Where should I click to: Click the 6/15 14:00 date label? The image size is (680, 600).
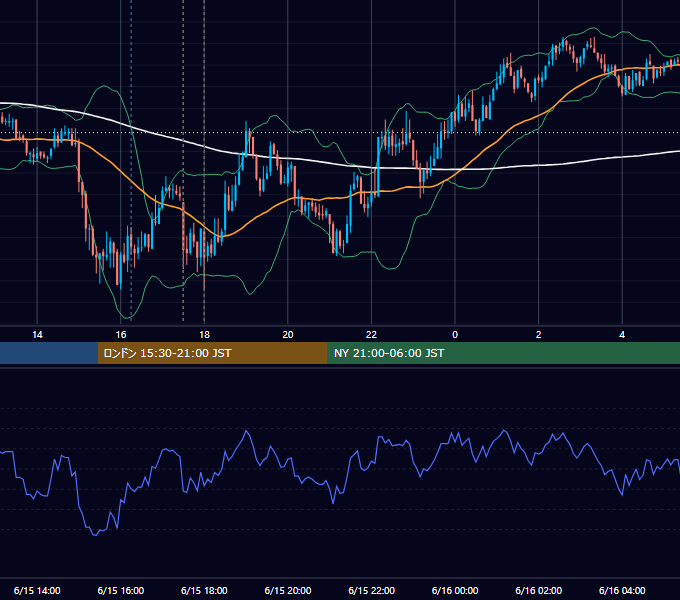(x=37, y=590)
